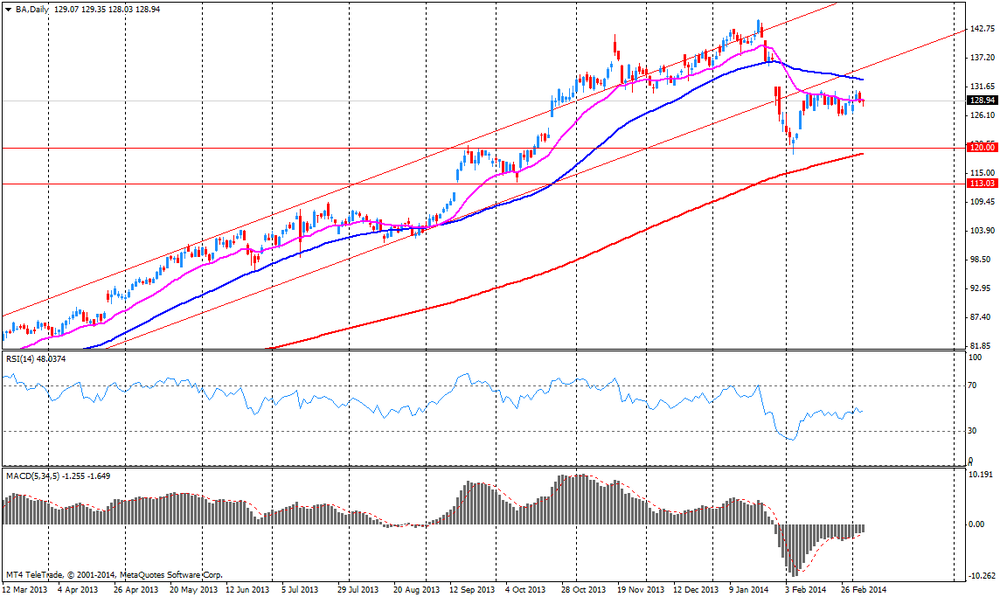Screen dimensions: 1000x597
Task: Click the 5 Jul 2013 date label
Action: click(x=300, y=589)
